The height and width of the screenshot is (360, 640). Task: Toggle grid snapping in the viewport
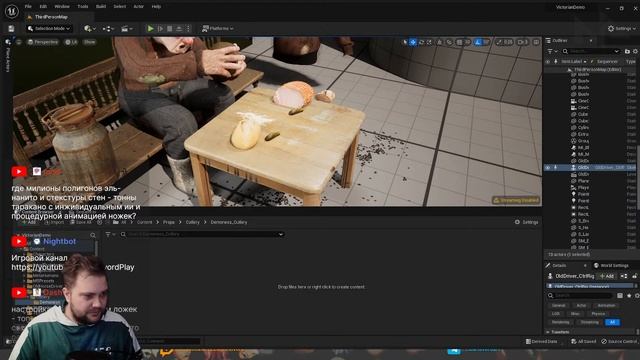460,42
